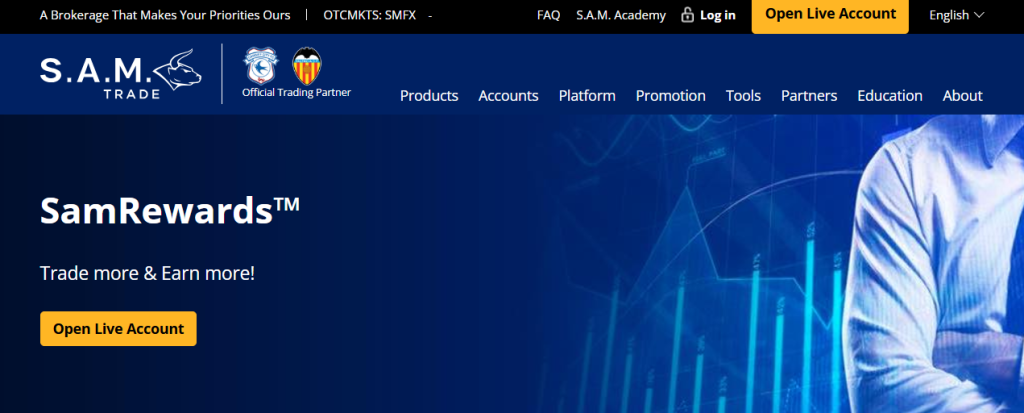Open the Partners menu
The height and width of the screenshot is (413, 1024).
pos(809,95)
